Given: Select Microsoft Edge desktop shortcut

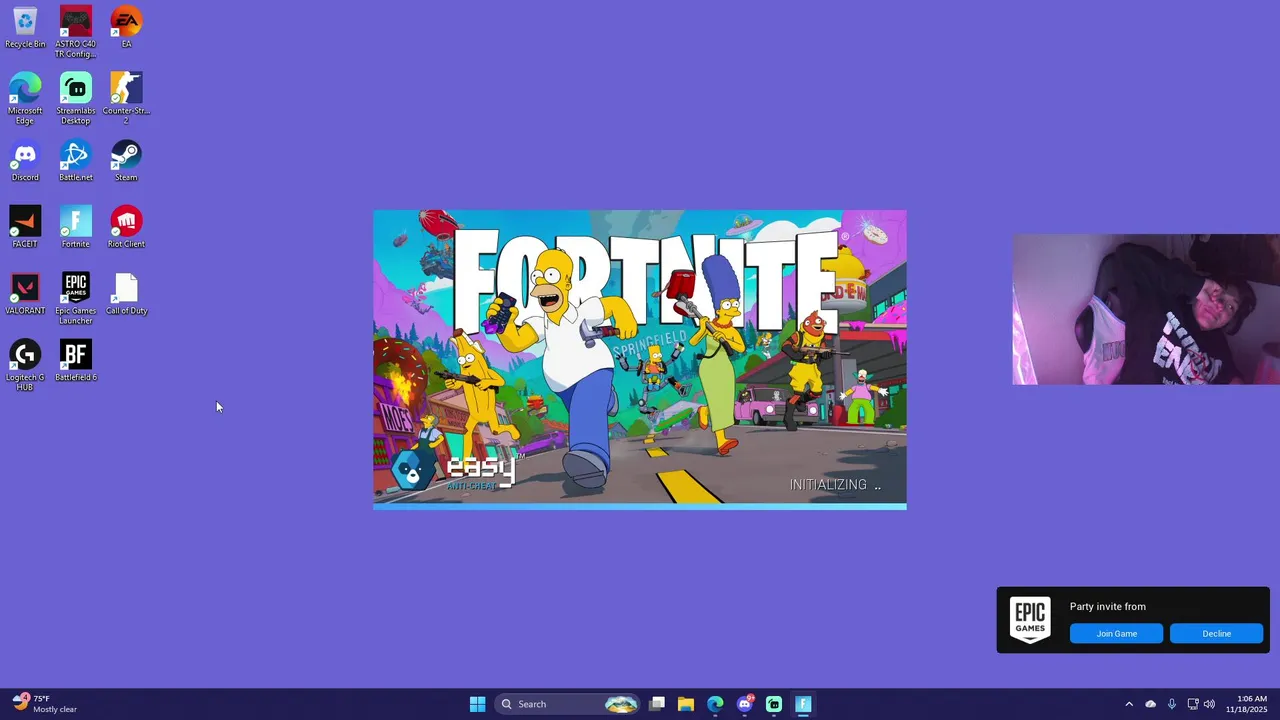Looking at the screenshot, I should point(25,98).
